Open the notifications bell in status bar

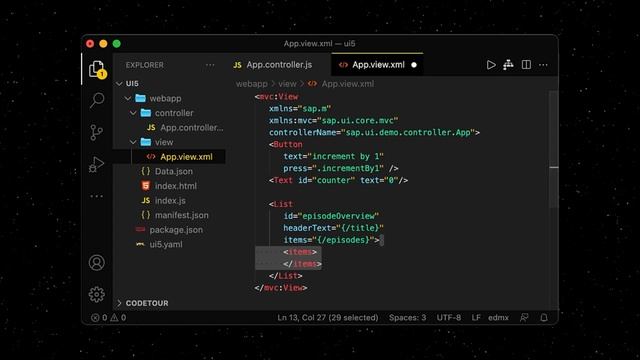pos(544,318)
